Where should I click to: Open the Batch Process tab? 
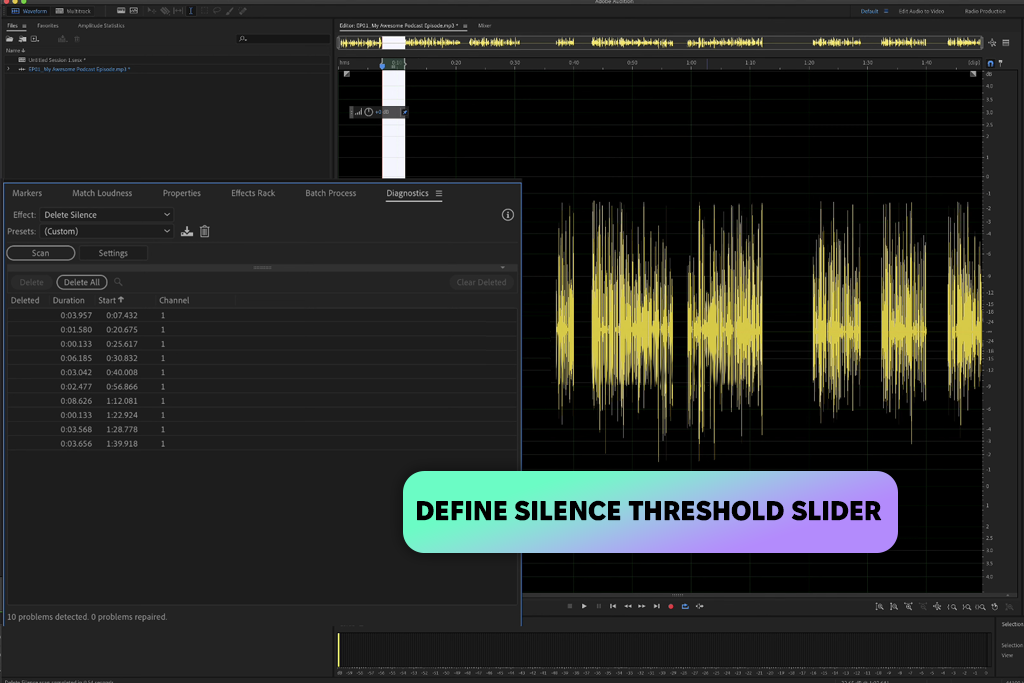[330, 193]
